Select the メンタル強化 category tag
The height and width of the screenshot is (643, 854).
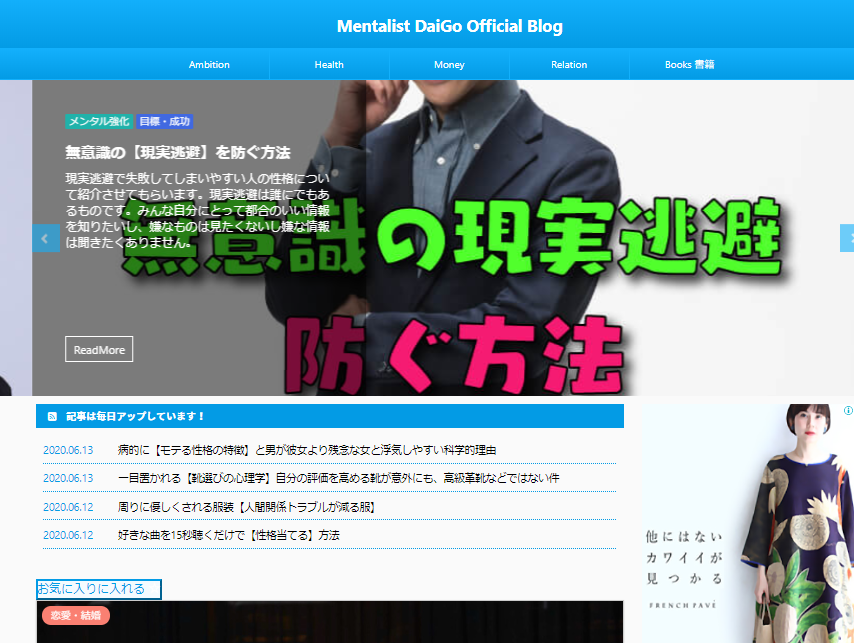98,121
